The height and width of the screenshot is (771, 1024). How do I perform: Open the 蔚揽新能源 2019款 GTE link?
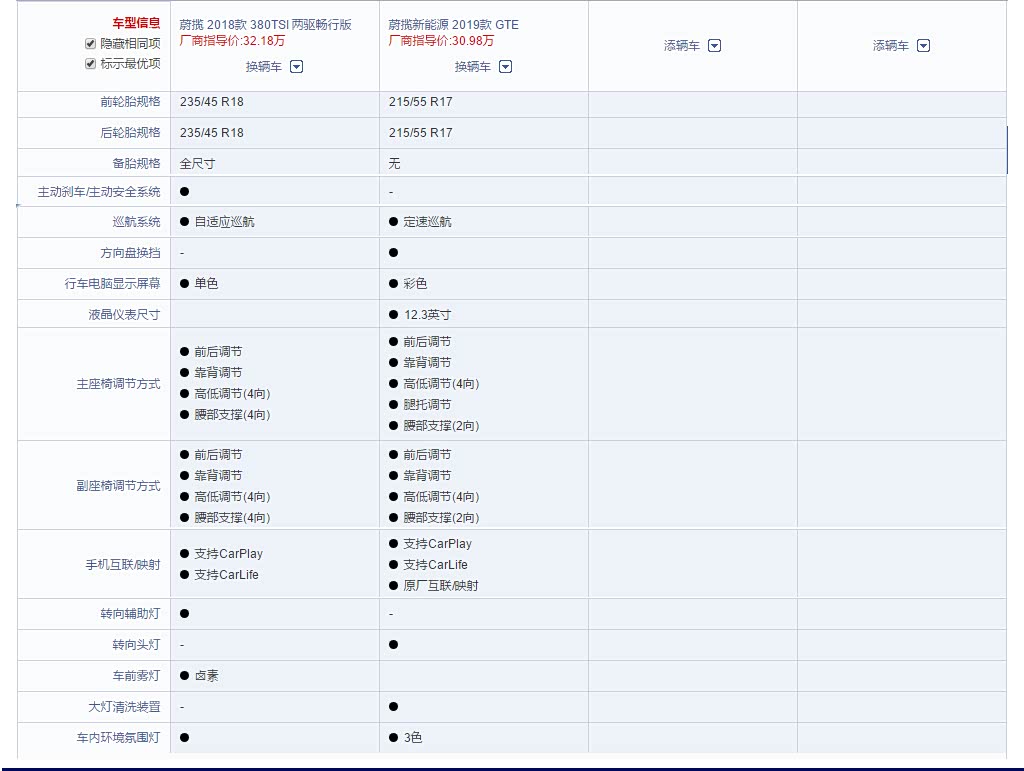[453, 25]
